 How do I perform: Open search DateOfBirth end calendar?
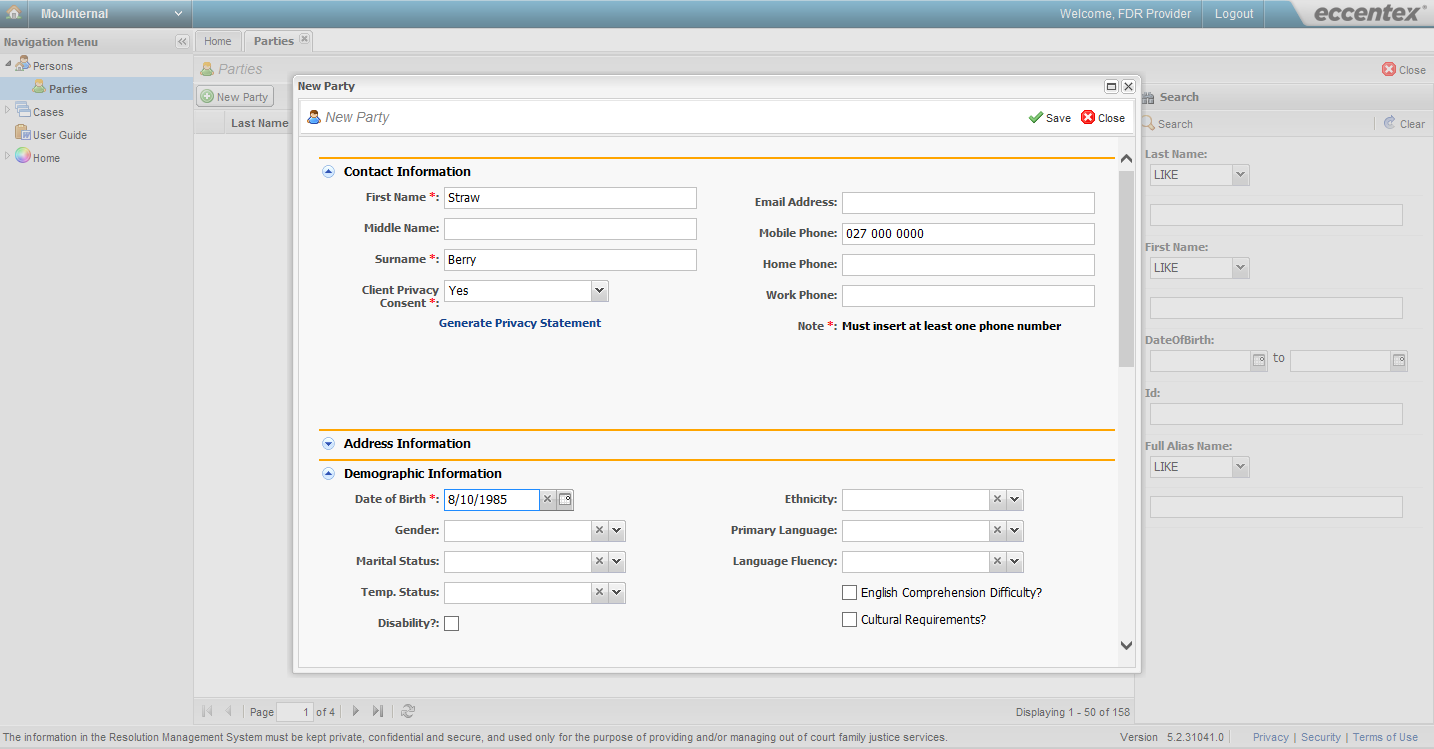(x=1399, y=361)
